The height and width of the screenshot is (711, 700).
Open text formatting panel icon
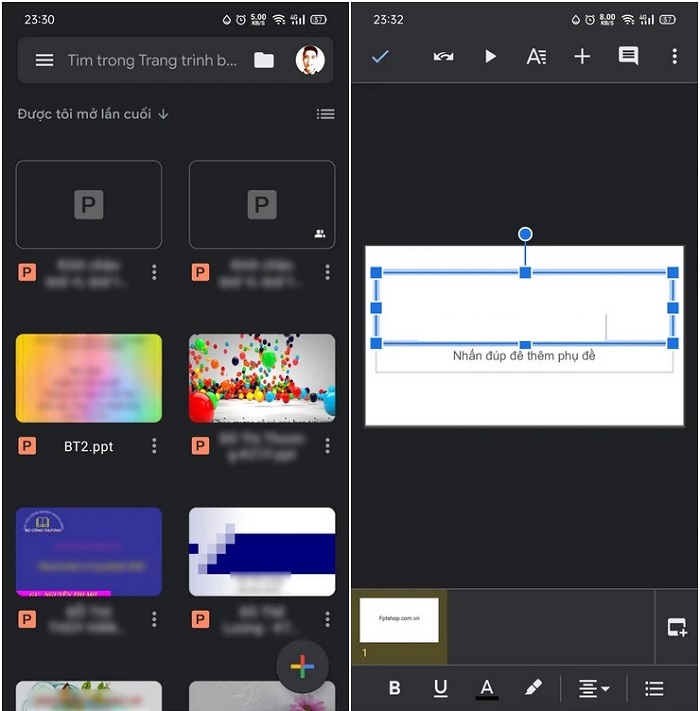pos(536,57)
